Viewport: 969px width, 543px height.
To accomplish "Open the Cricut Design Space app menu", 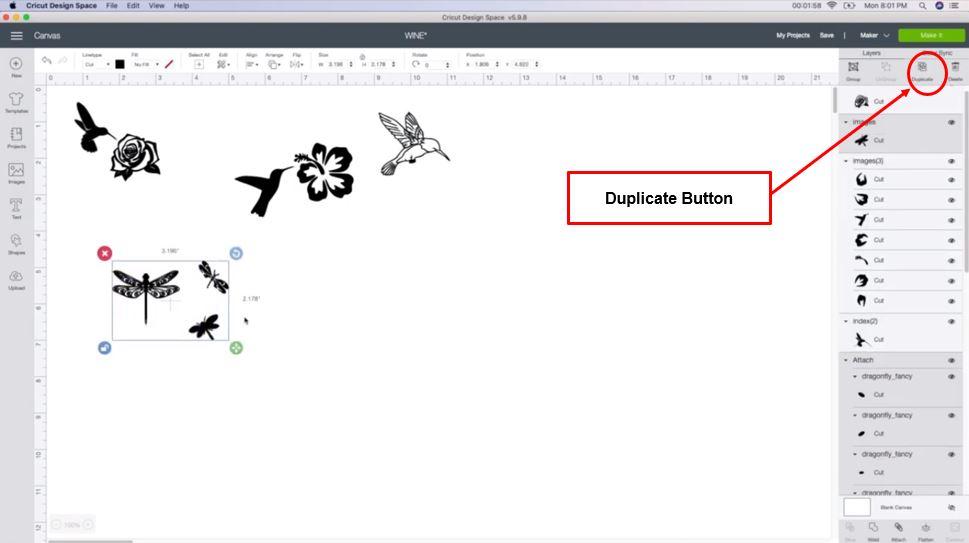I will click(x=61, y=6).
